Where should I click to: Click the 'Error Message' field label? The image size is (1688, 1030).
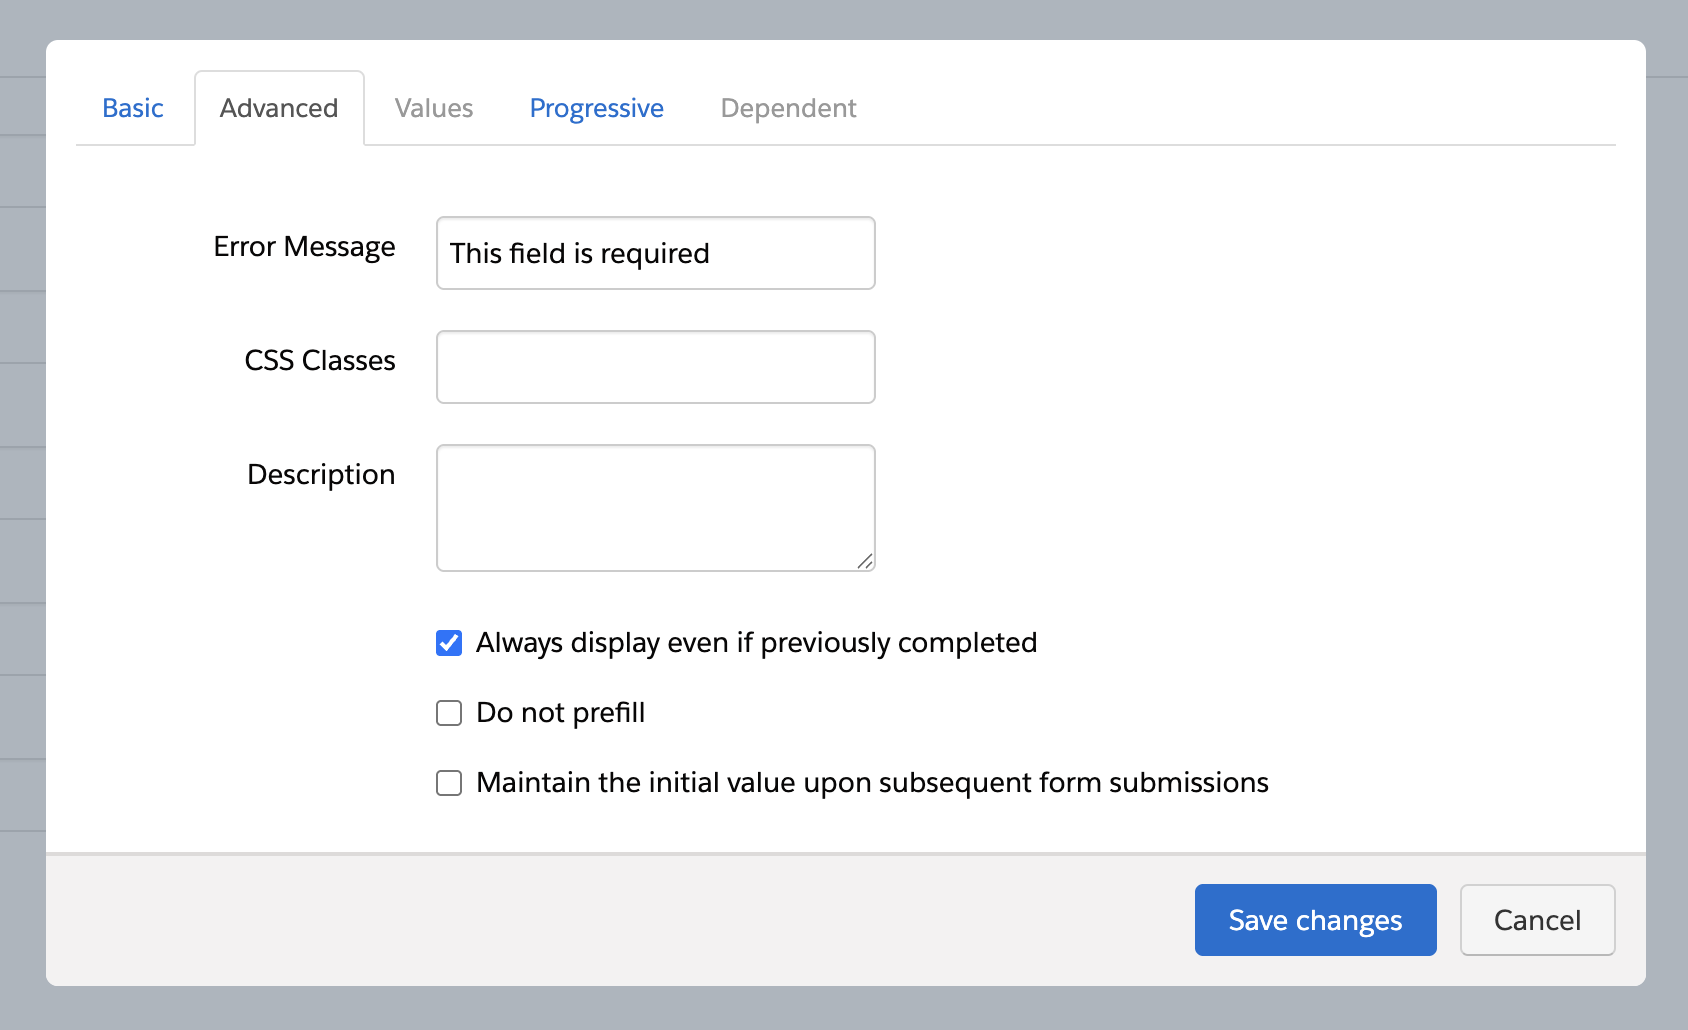[x=304, y=247]
